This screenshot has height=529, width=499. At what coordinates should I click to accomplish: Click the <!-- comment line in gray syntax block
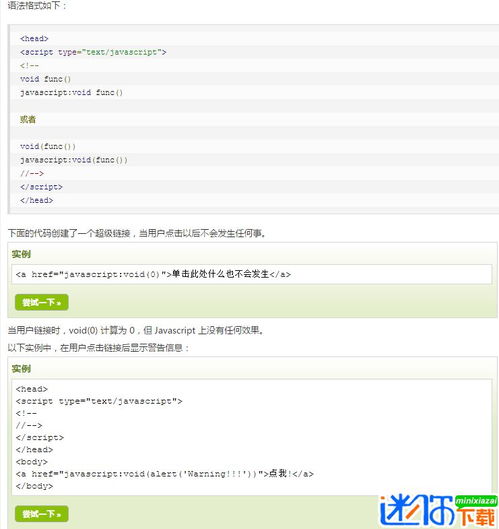(29, 65)
